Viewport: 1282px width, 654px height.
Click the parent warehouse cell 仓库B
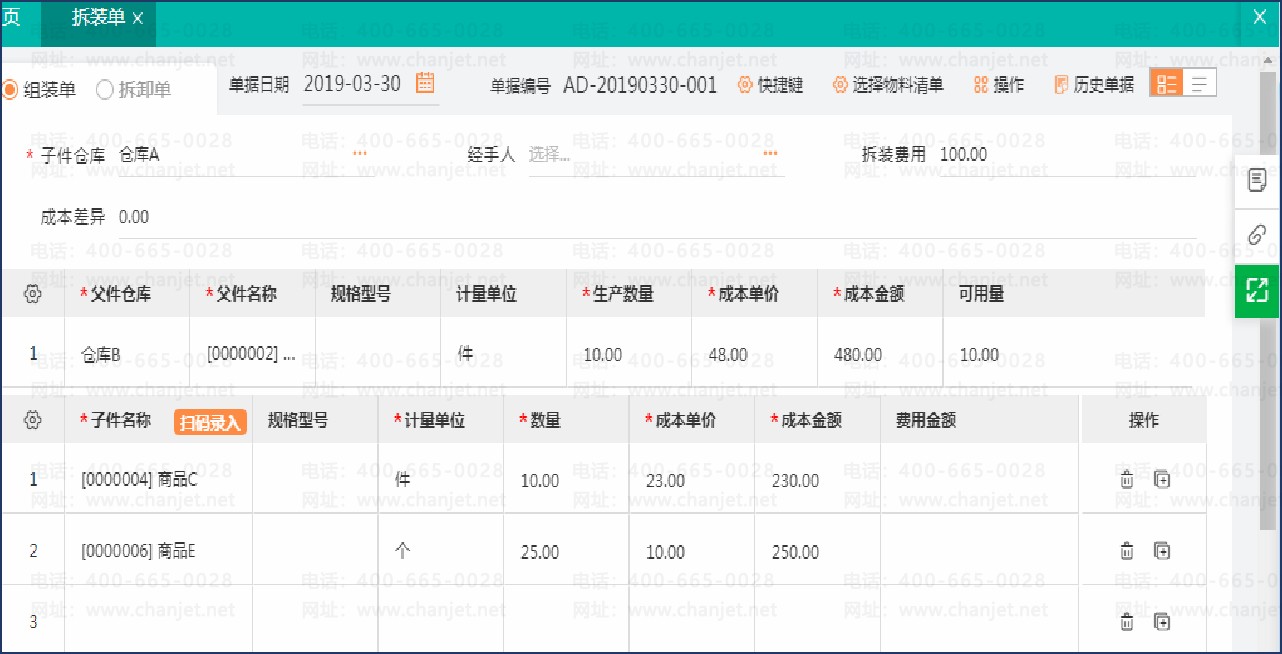pyautogui.click(x=127, y=354)
